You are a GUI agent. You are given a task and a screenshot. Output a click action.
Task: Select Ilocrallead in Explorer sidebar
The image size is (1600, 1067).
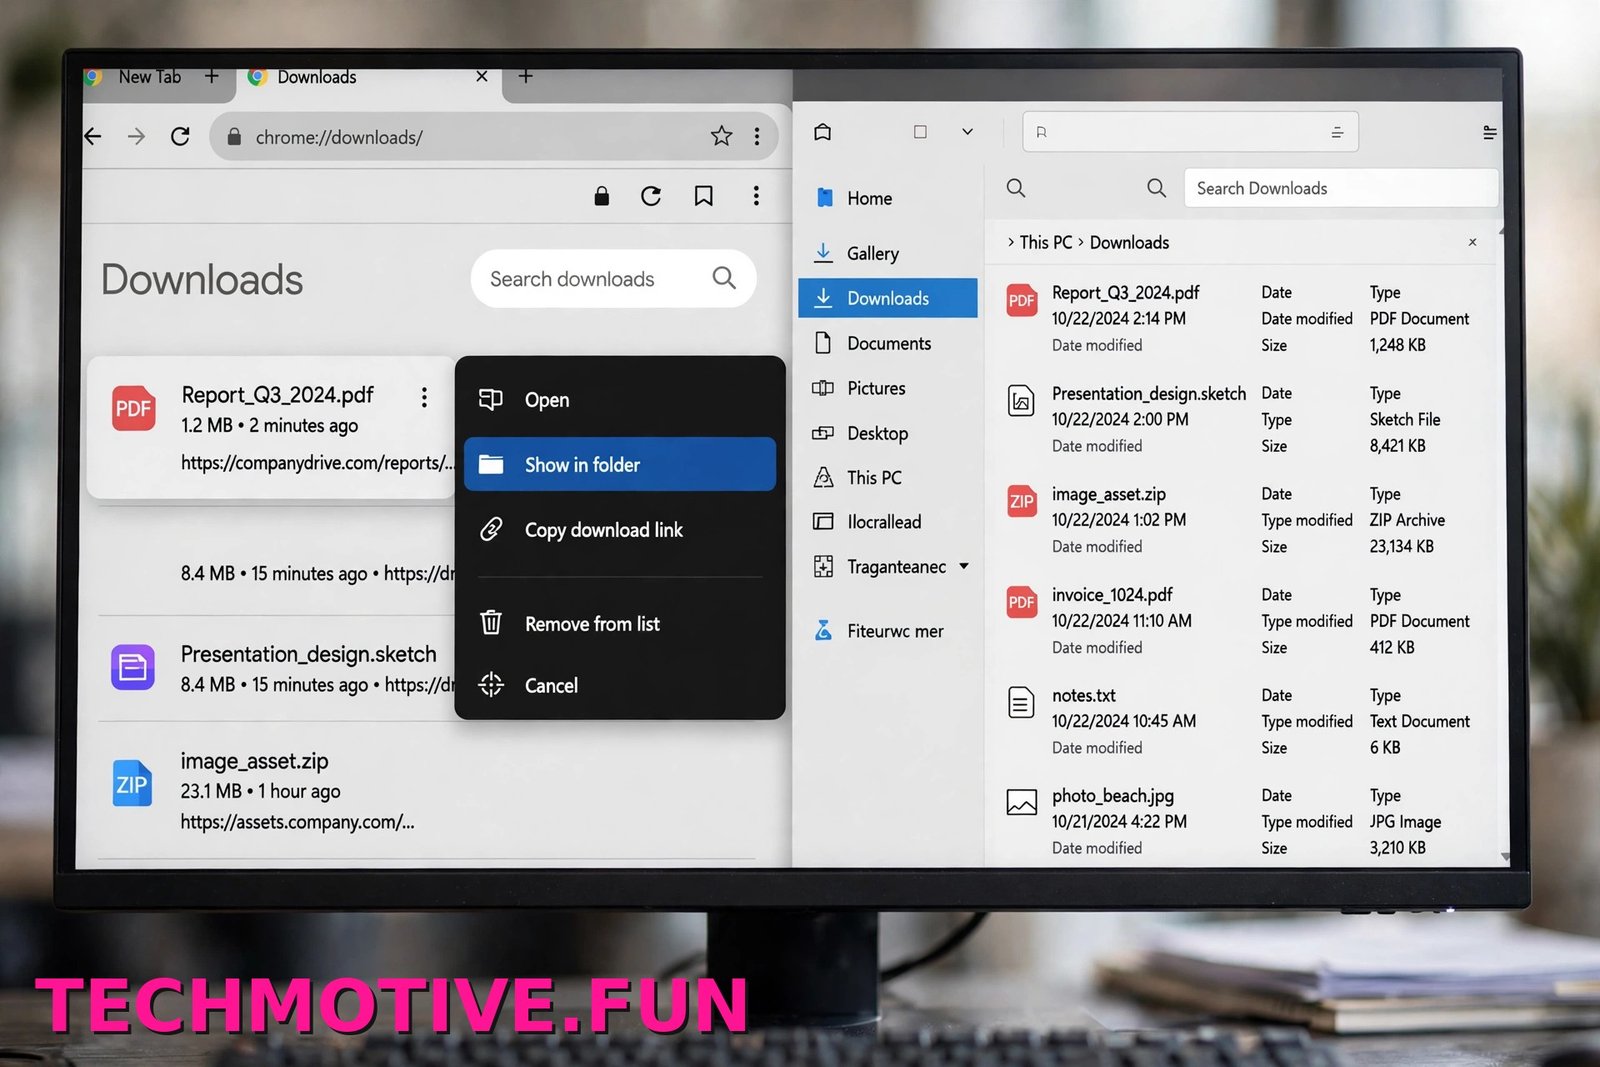click(x=888, y=521)
